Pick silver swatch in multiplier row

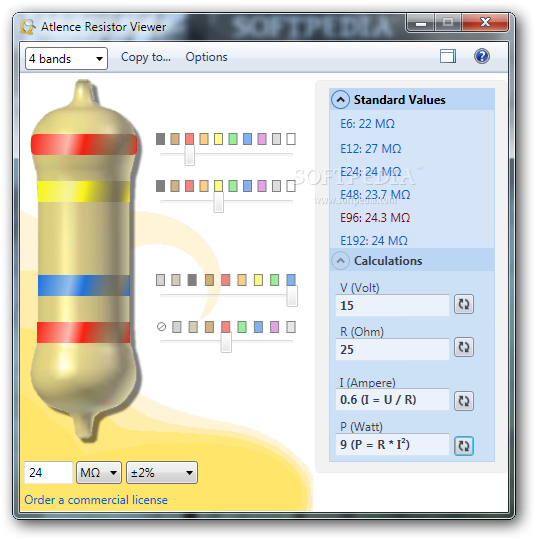click(x=161, y=280)
